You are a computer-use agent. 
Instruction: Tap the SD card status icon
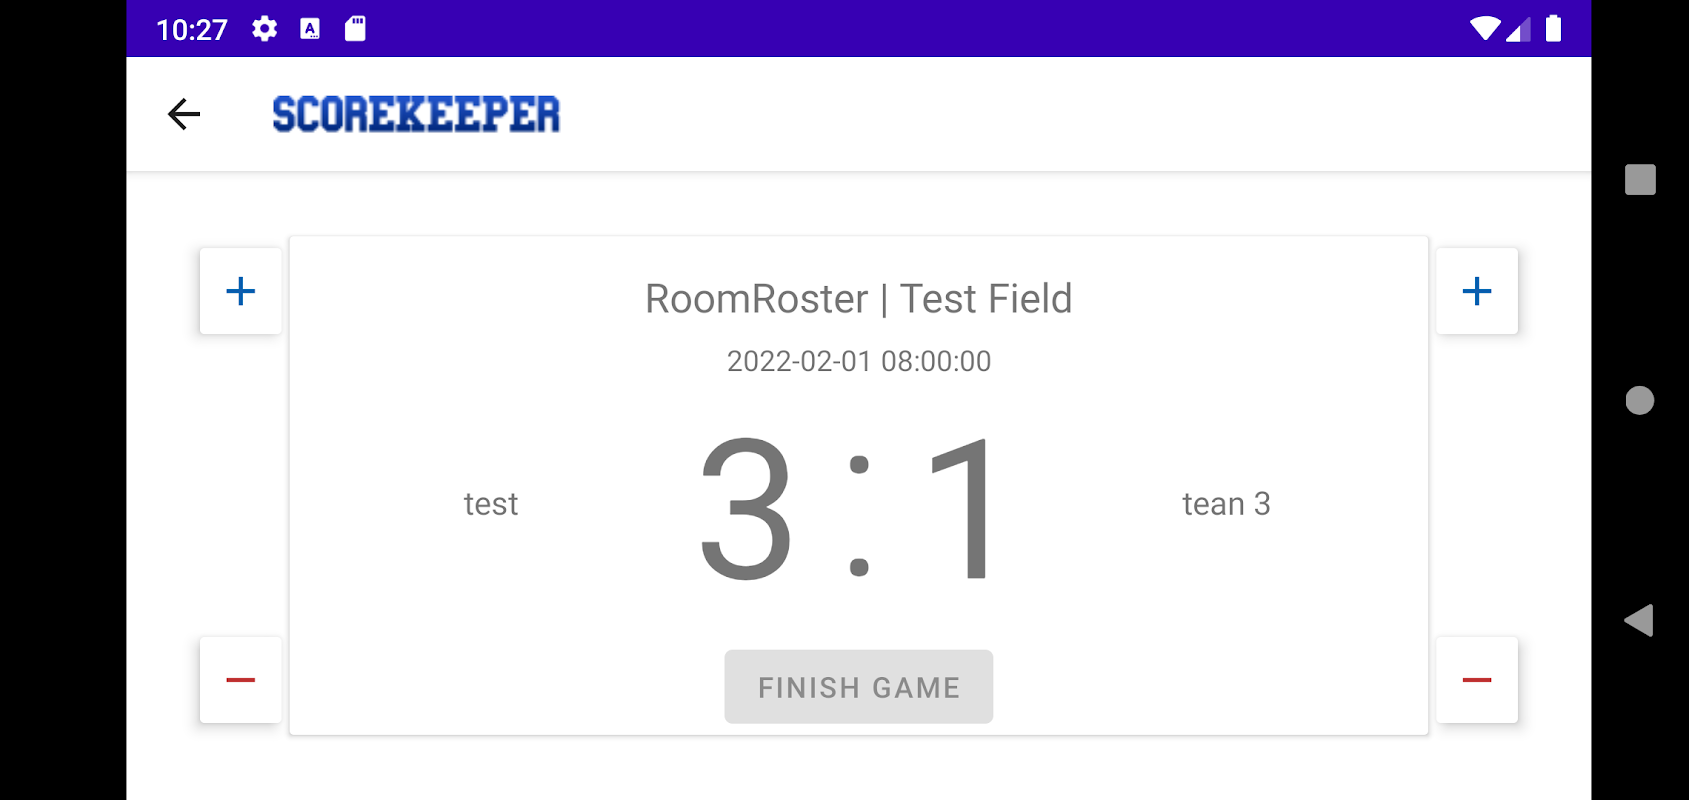(x=355, y=29)
